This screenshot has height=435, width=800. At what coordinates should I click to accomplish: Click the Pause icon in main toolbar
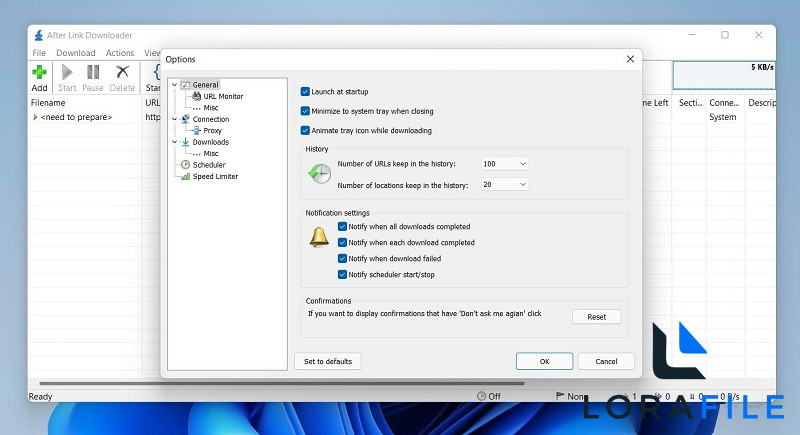93,72
